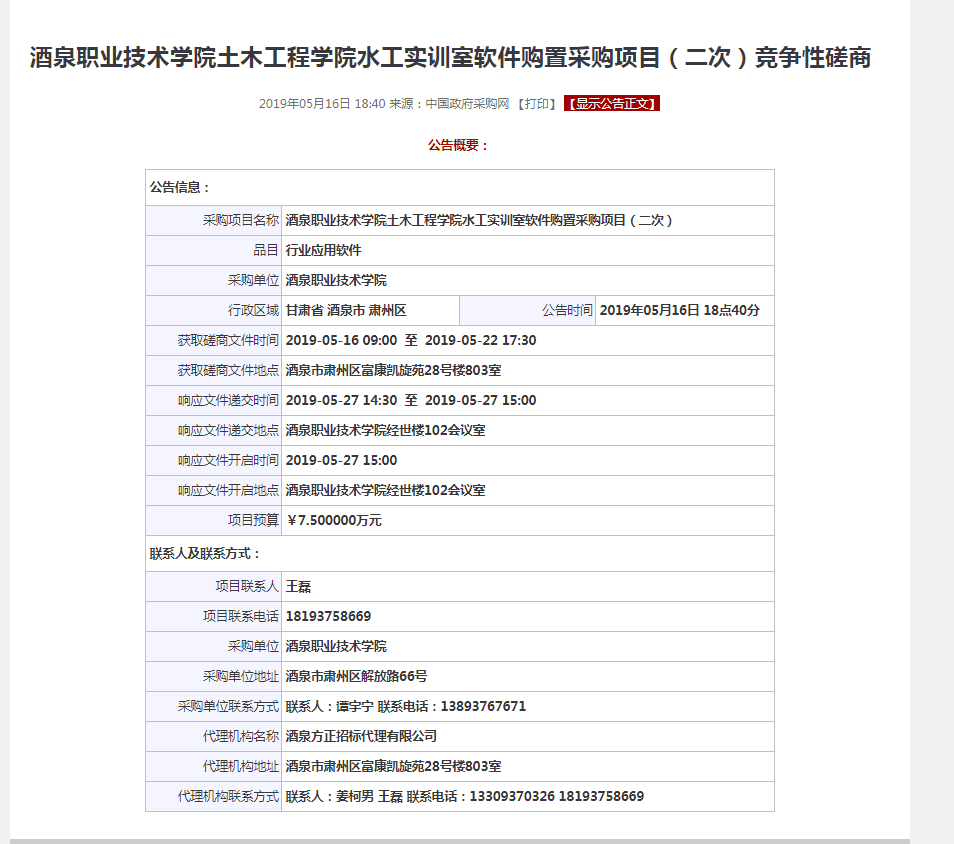Click the 获取磋商文件时间 date range value

coord(411,341)
